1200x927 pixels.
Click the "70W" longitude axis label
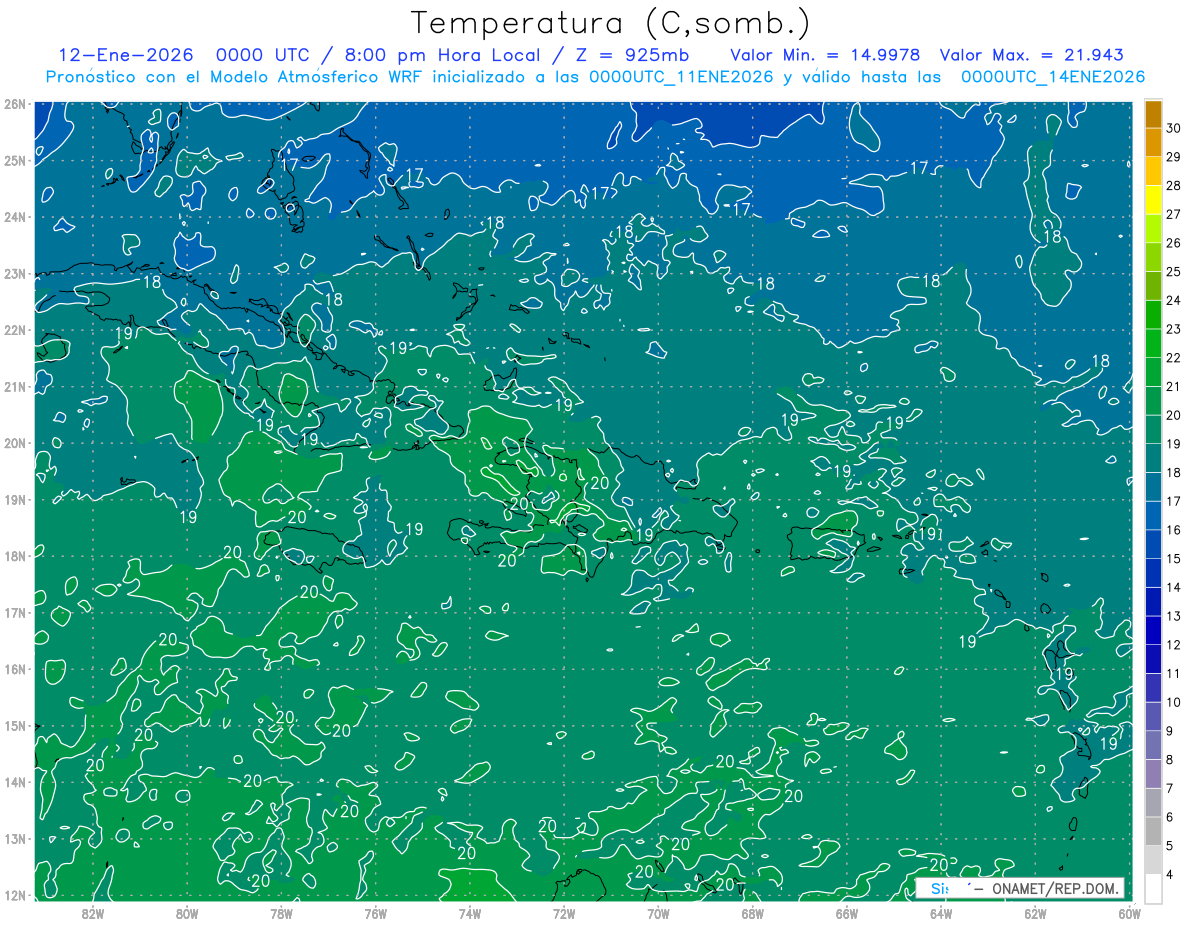coord(658,913)
